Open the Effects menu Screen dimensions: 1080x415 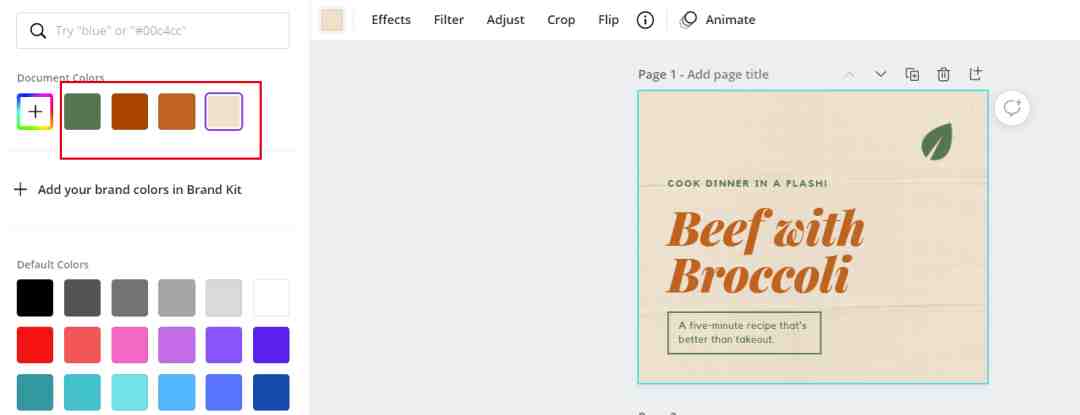click(x=391, y=20)
